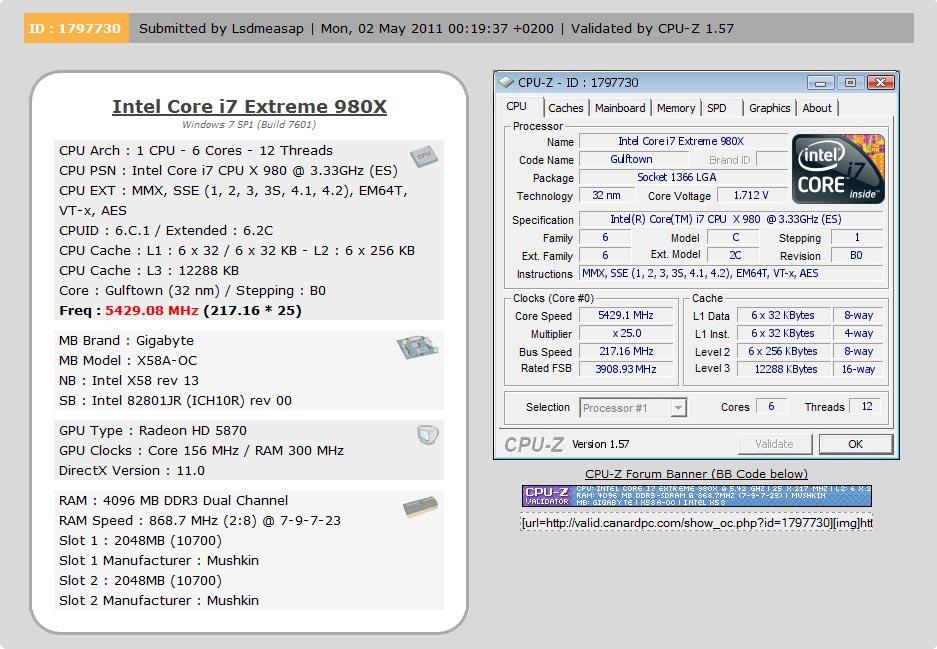Click the CPU-Z Validator banner image
Screen dimensions: 937x649
click(x=697, y=496)
